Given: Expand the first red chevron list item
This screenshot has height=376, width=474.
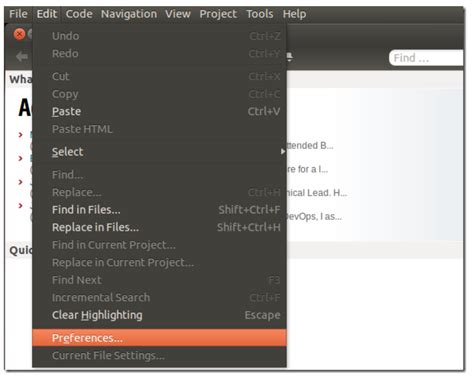Looking at the screenshot, I should [x=21, y=135].
